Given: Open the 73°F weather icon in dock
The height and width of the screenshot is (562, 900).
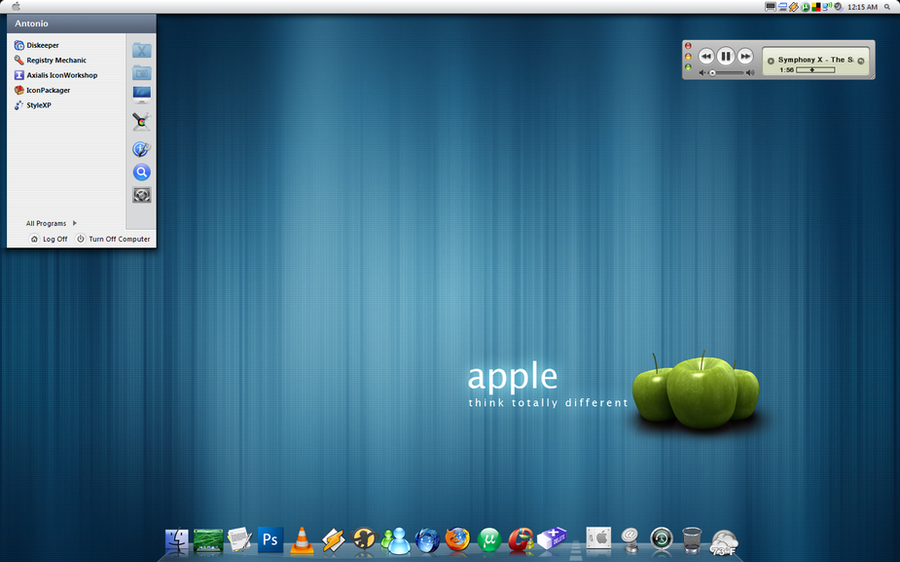Looking at the screenshot, I should [x=724, y=542].
